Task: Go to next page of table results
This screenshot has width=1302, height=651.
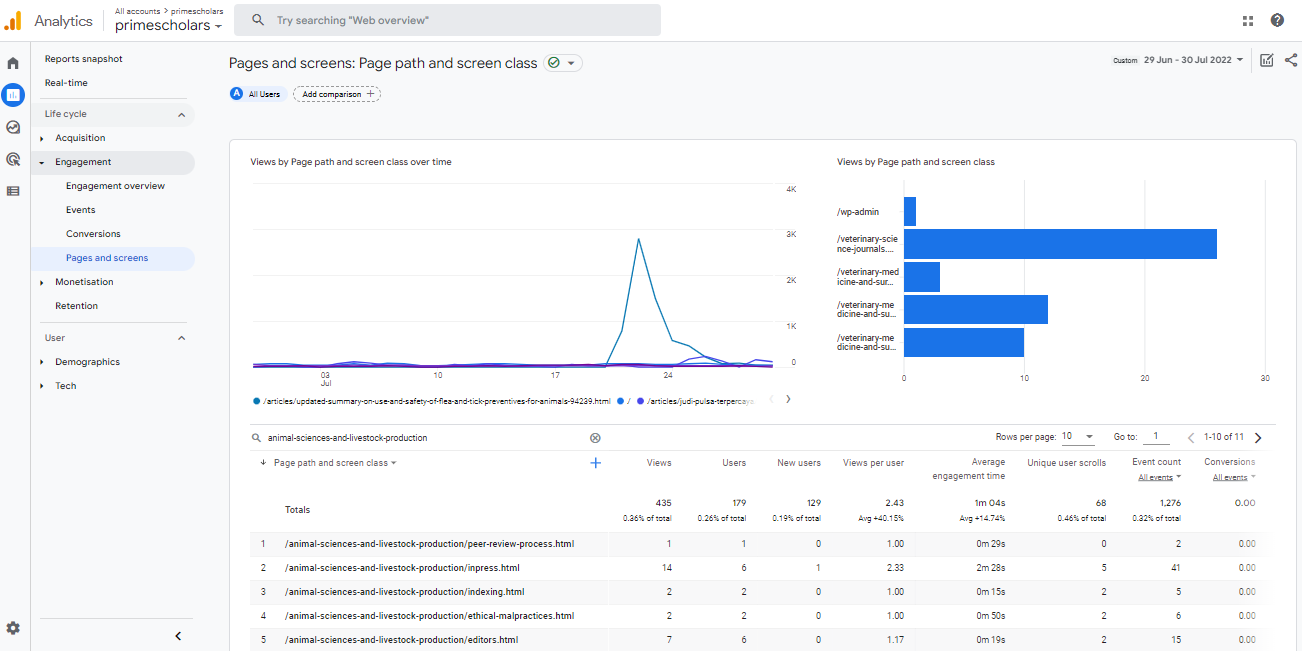Action: (1258, 437)
